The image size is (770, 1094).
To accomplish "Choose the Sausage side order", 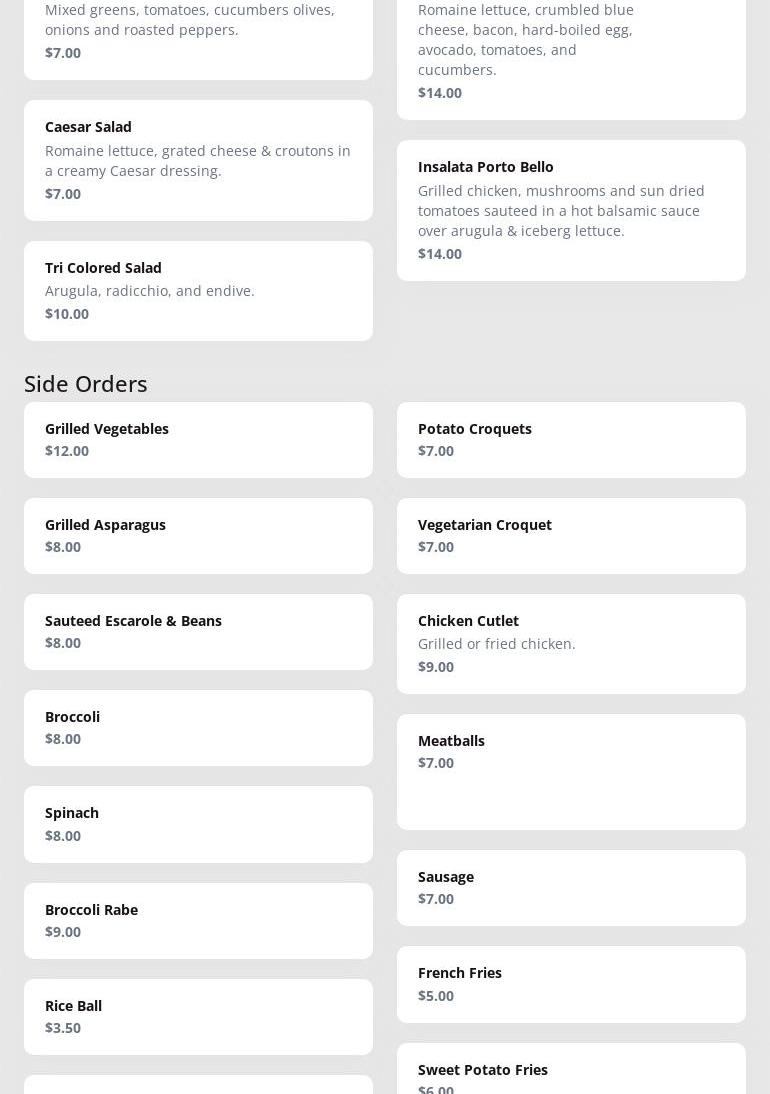I will pos(571,888).
